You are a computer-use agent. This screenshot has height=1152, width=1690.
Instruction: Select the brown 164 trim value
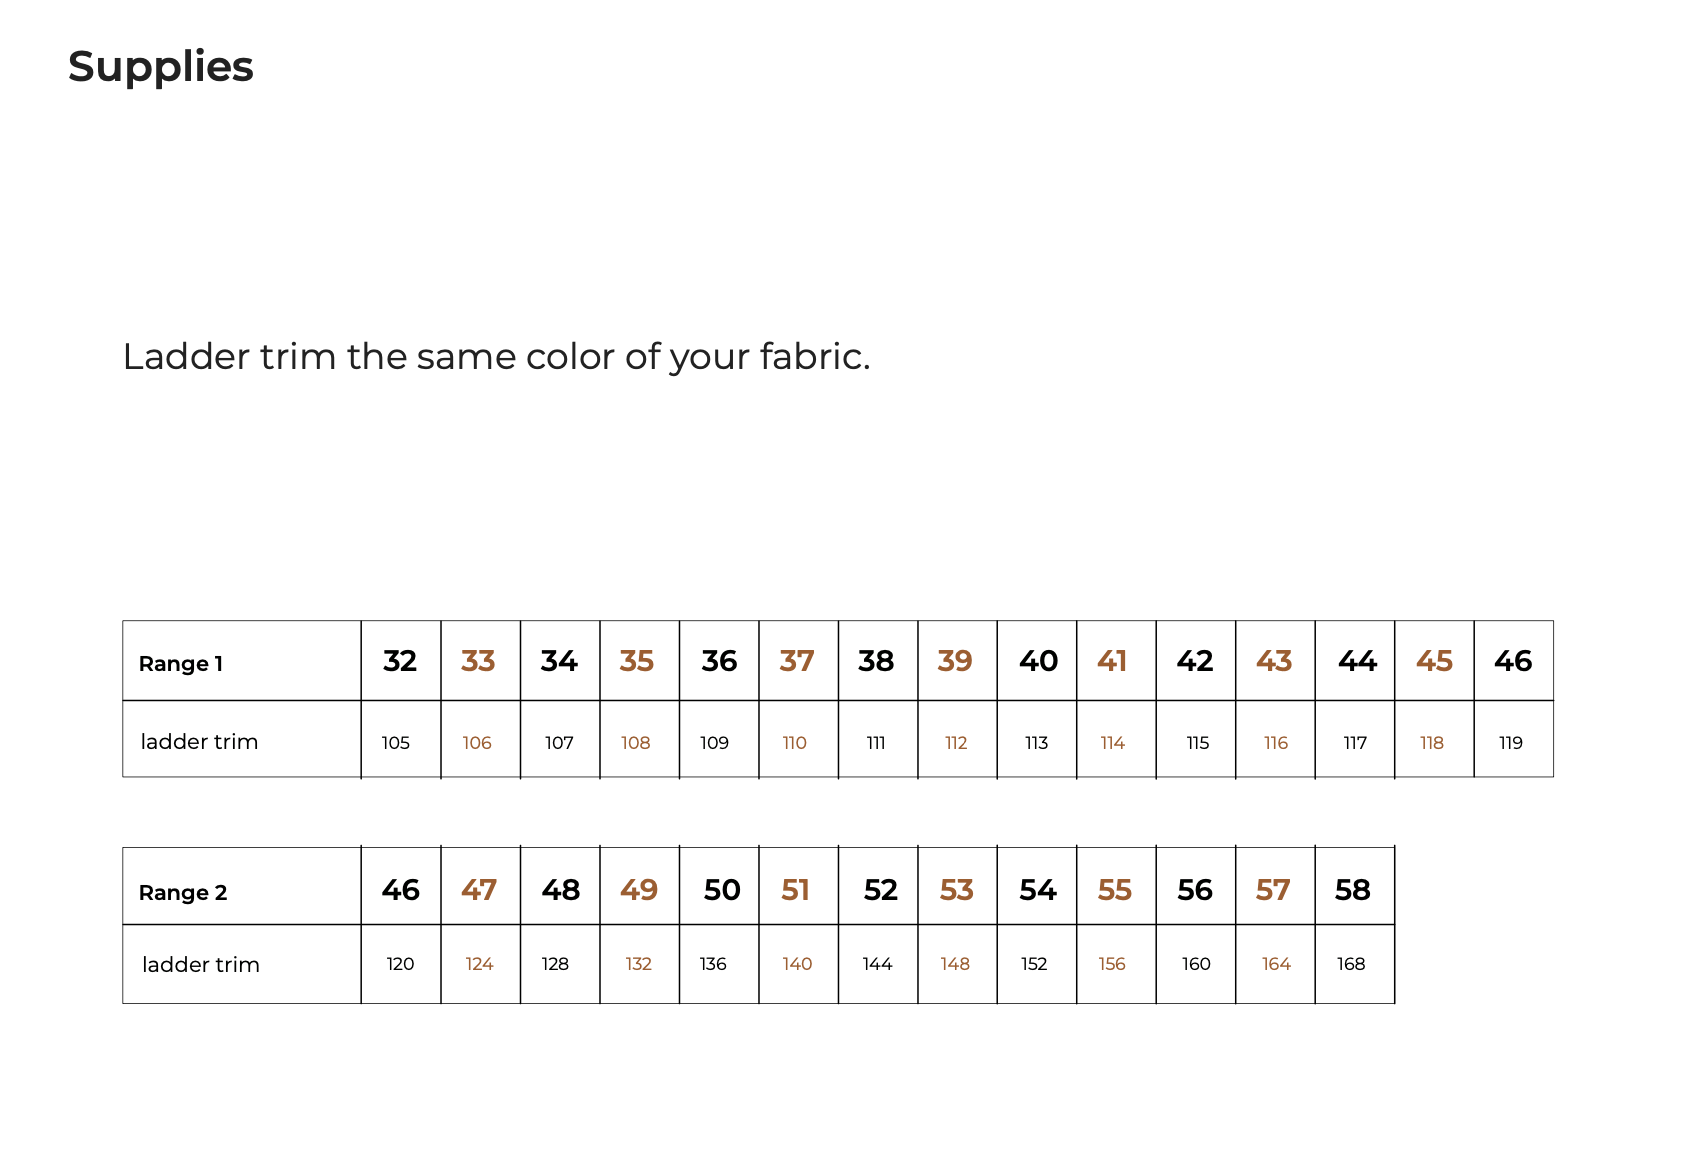coord(1276,964)
